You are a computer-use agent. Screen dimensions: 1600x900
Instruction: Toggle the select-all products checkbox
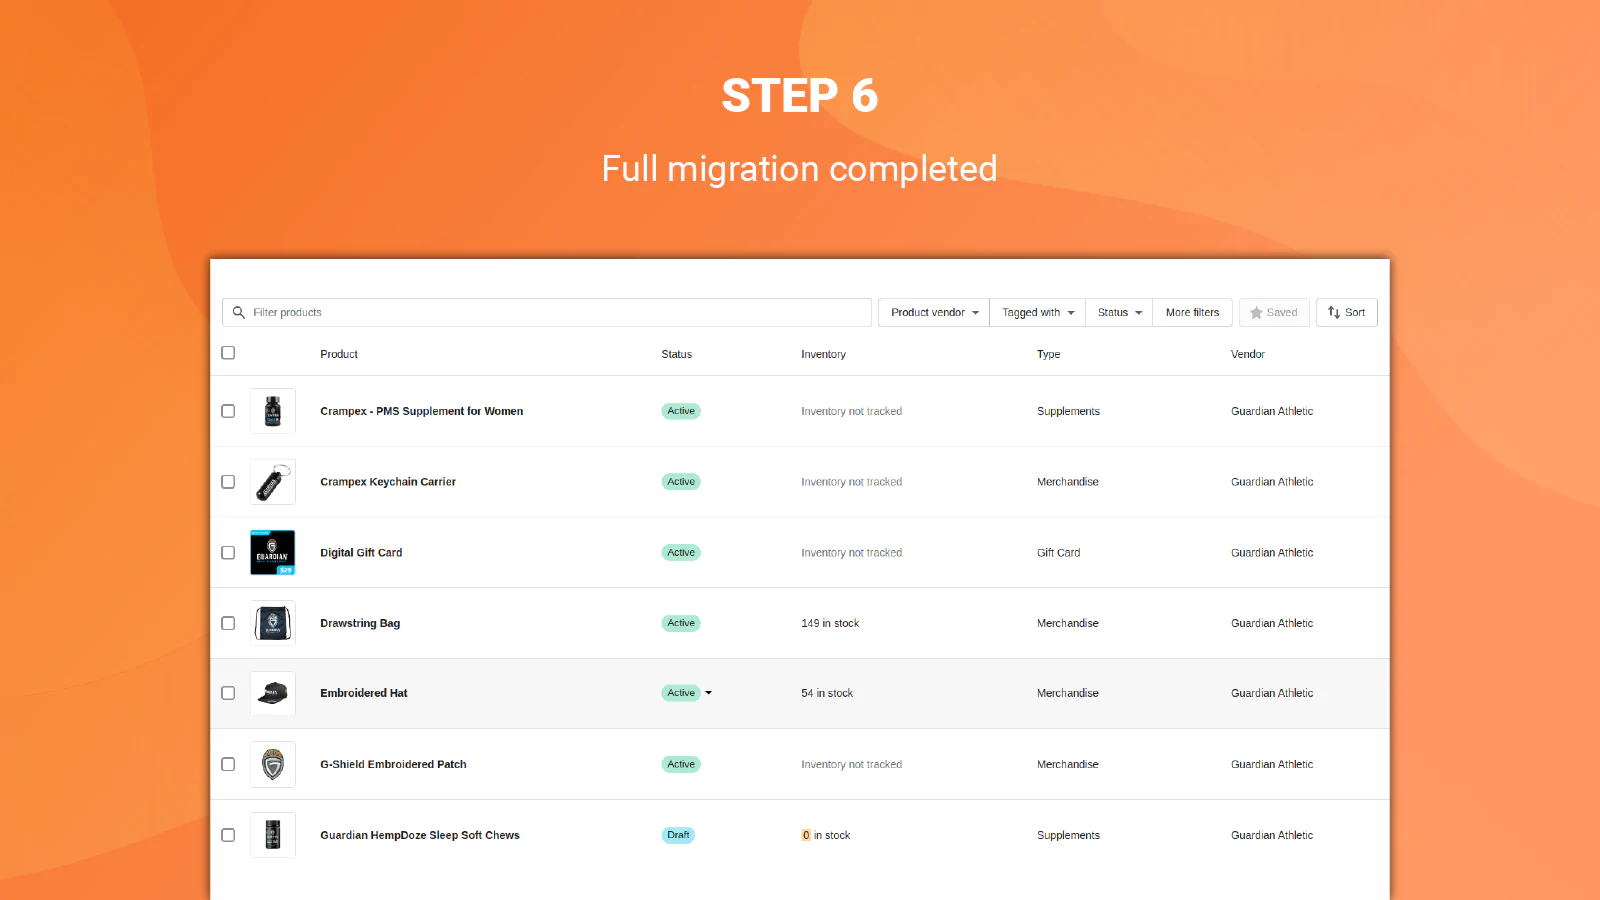[228, 353]
